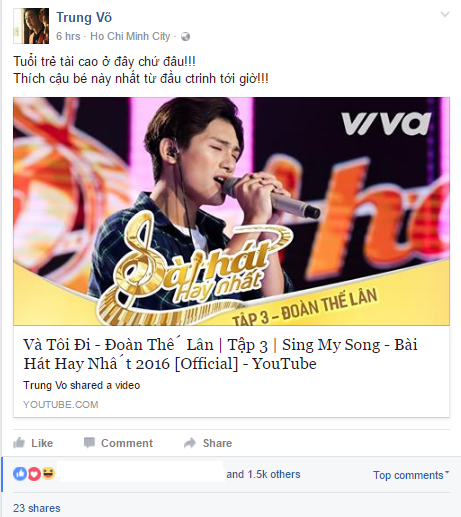Click the public globe privacy icon
Screen dimensions: 461x517
pyautogui.click(x=185, y=36)
